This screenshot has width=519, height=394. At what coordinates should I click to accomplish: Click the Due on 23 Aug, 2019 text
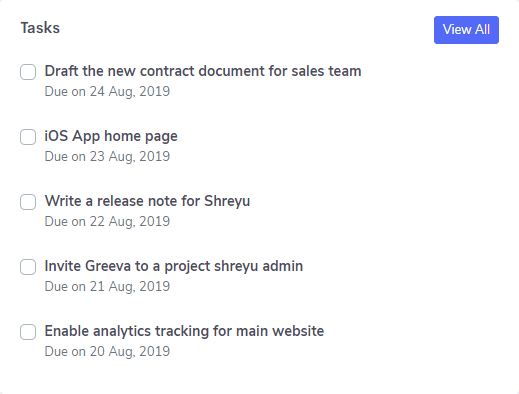point(107,157)
